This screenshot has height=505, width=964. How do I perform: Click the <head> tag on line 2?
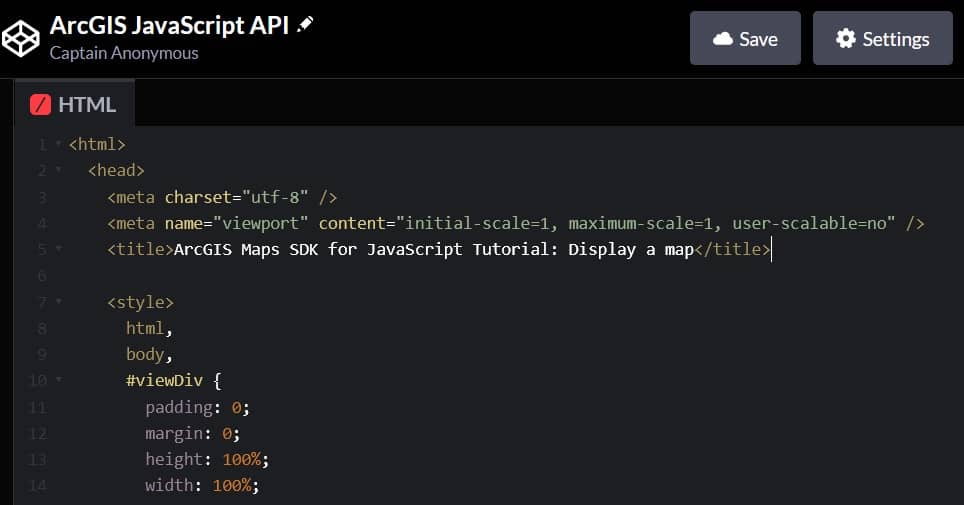click(x=116, y=170)
